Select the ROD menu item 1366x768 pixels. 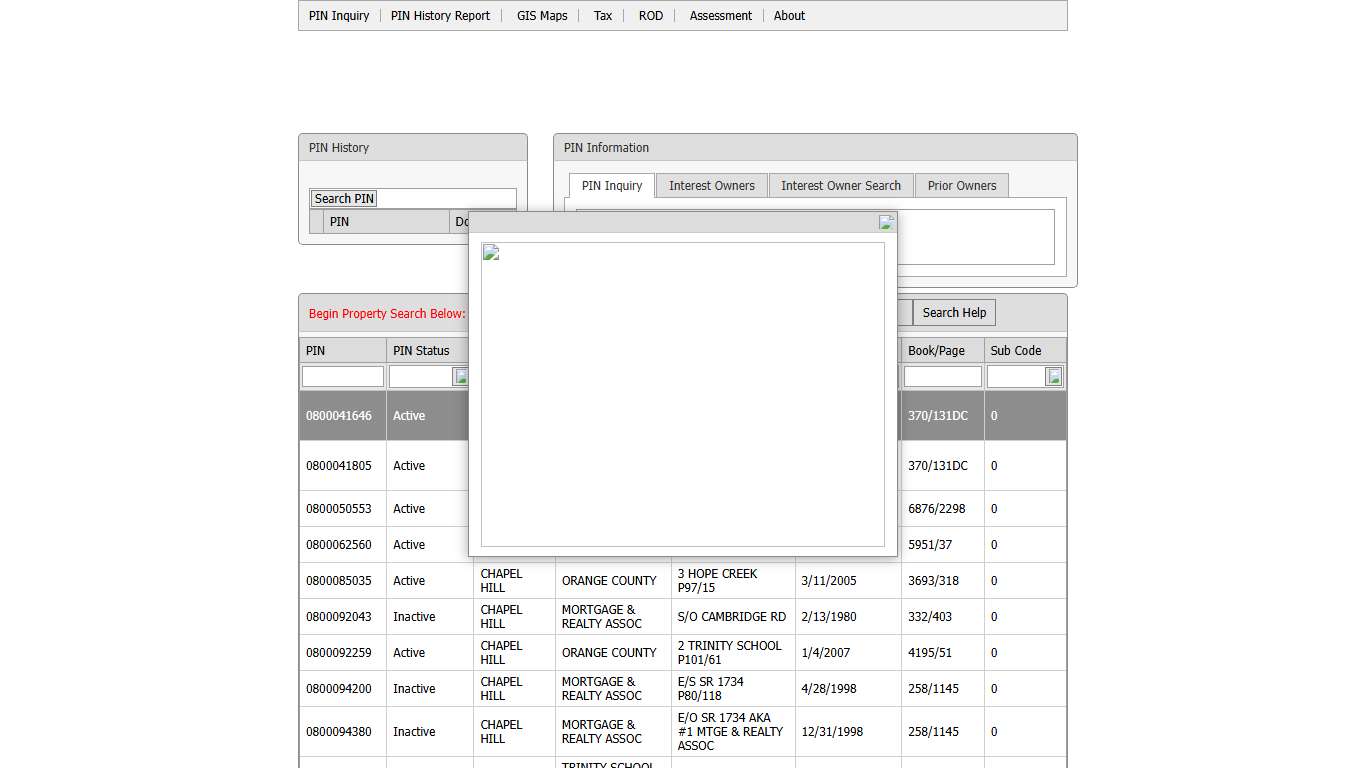[651, 16]
